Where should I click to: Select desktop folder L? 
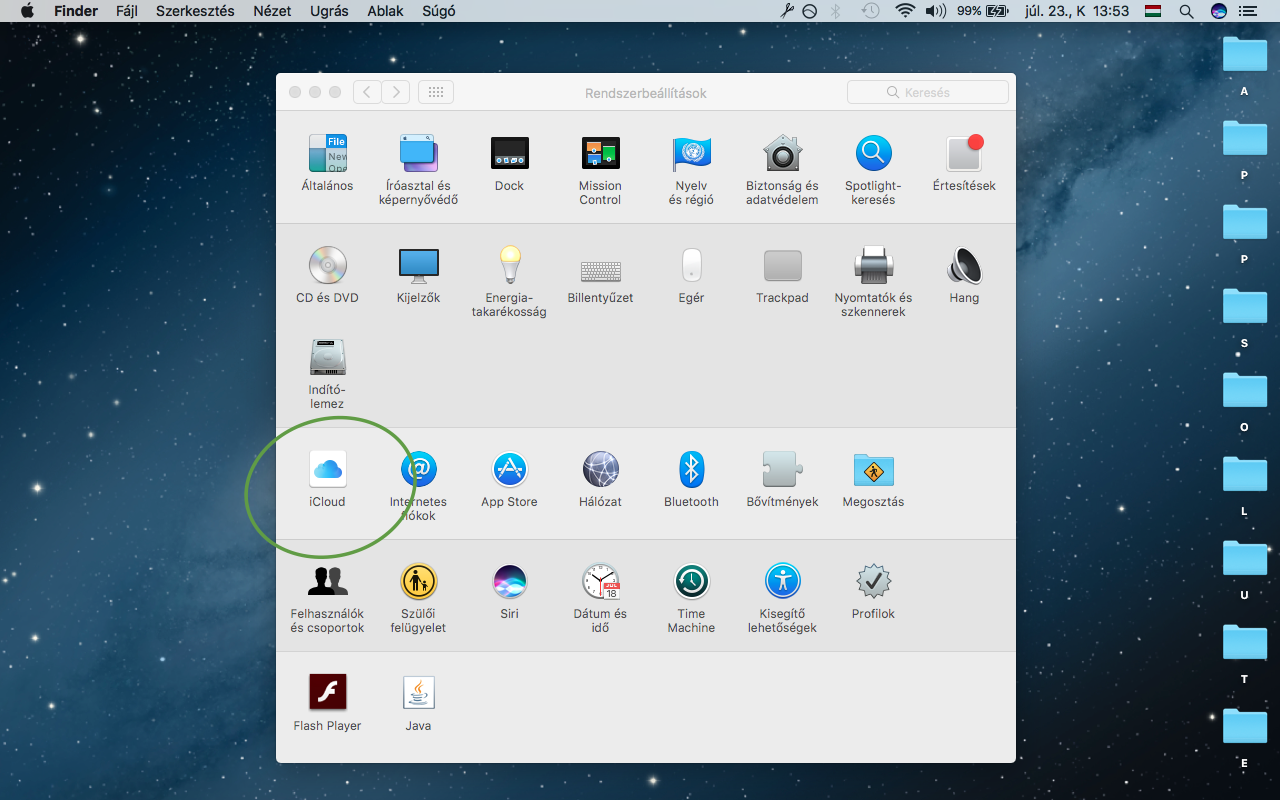(x=1245, y=485)
